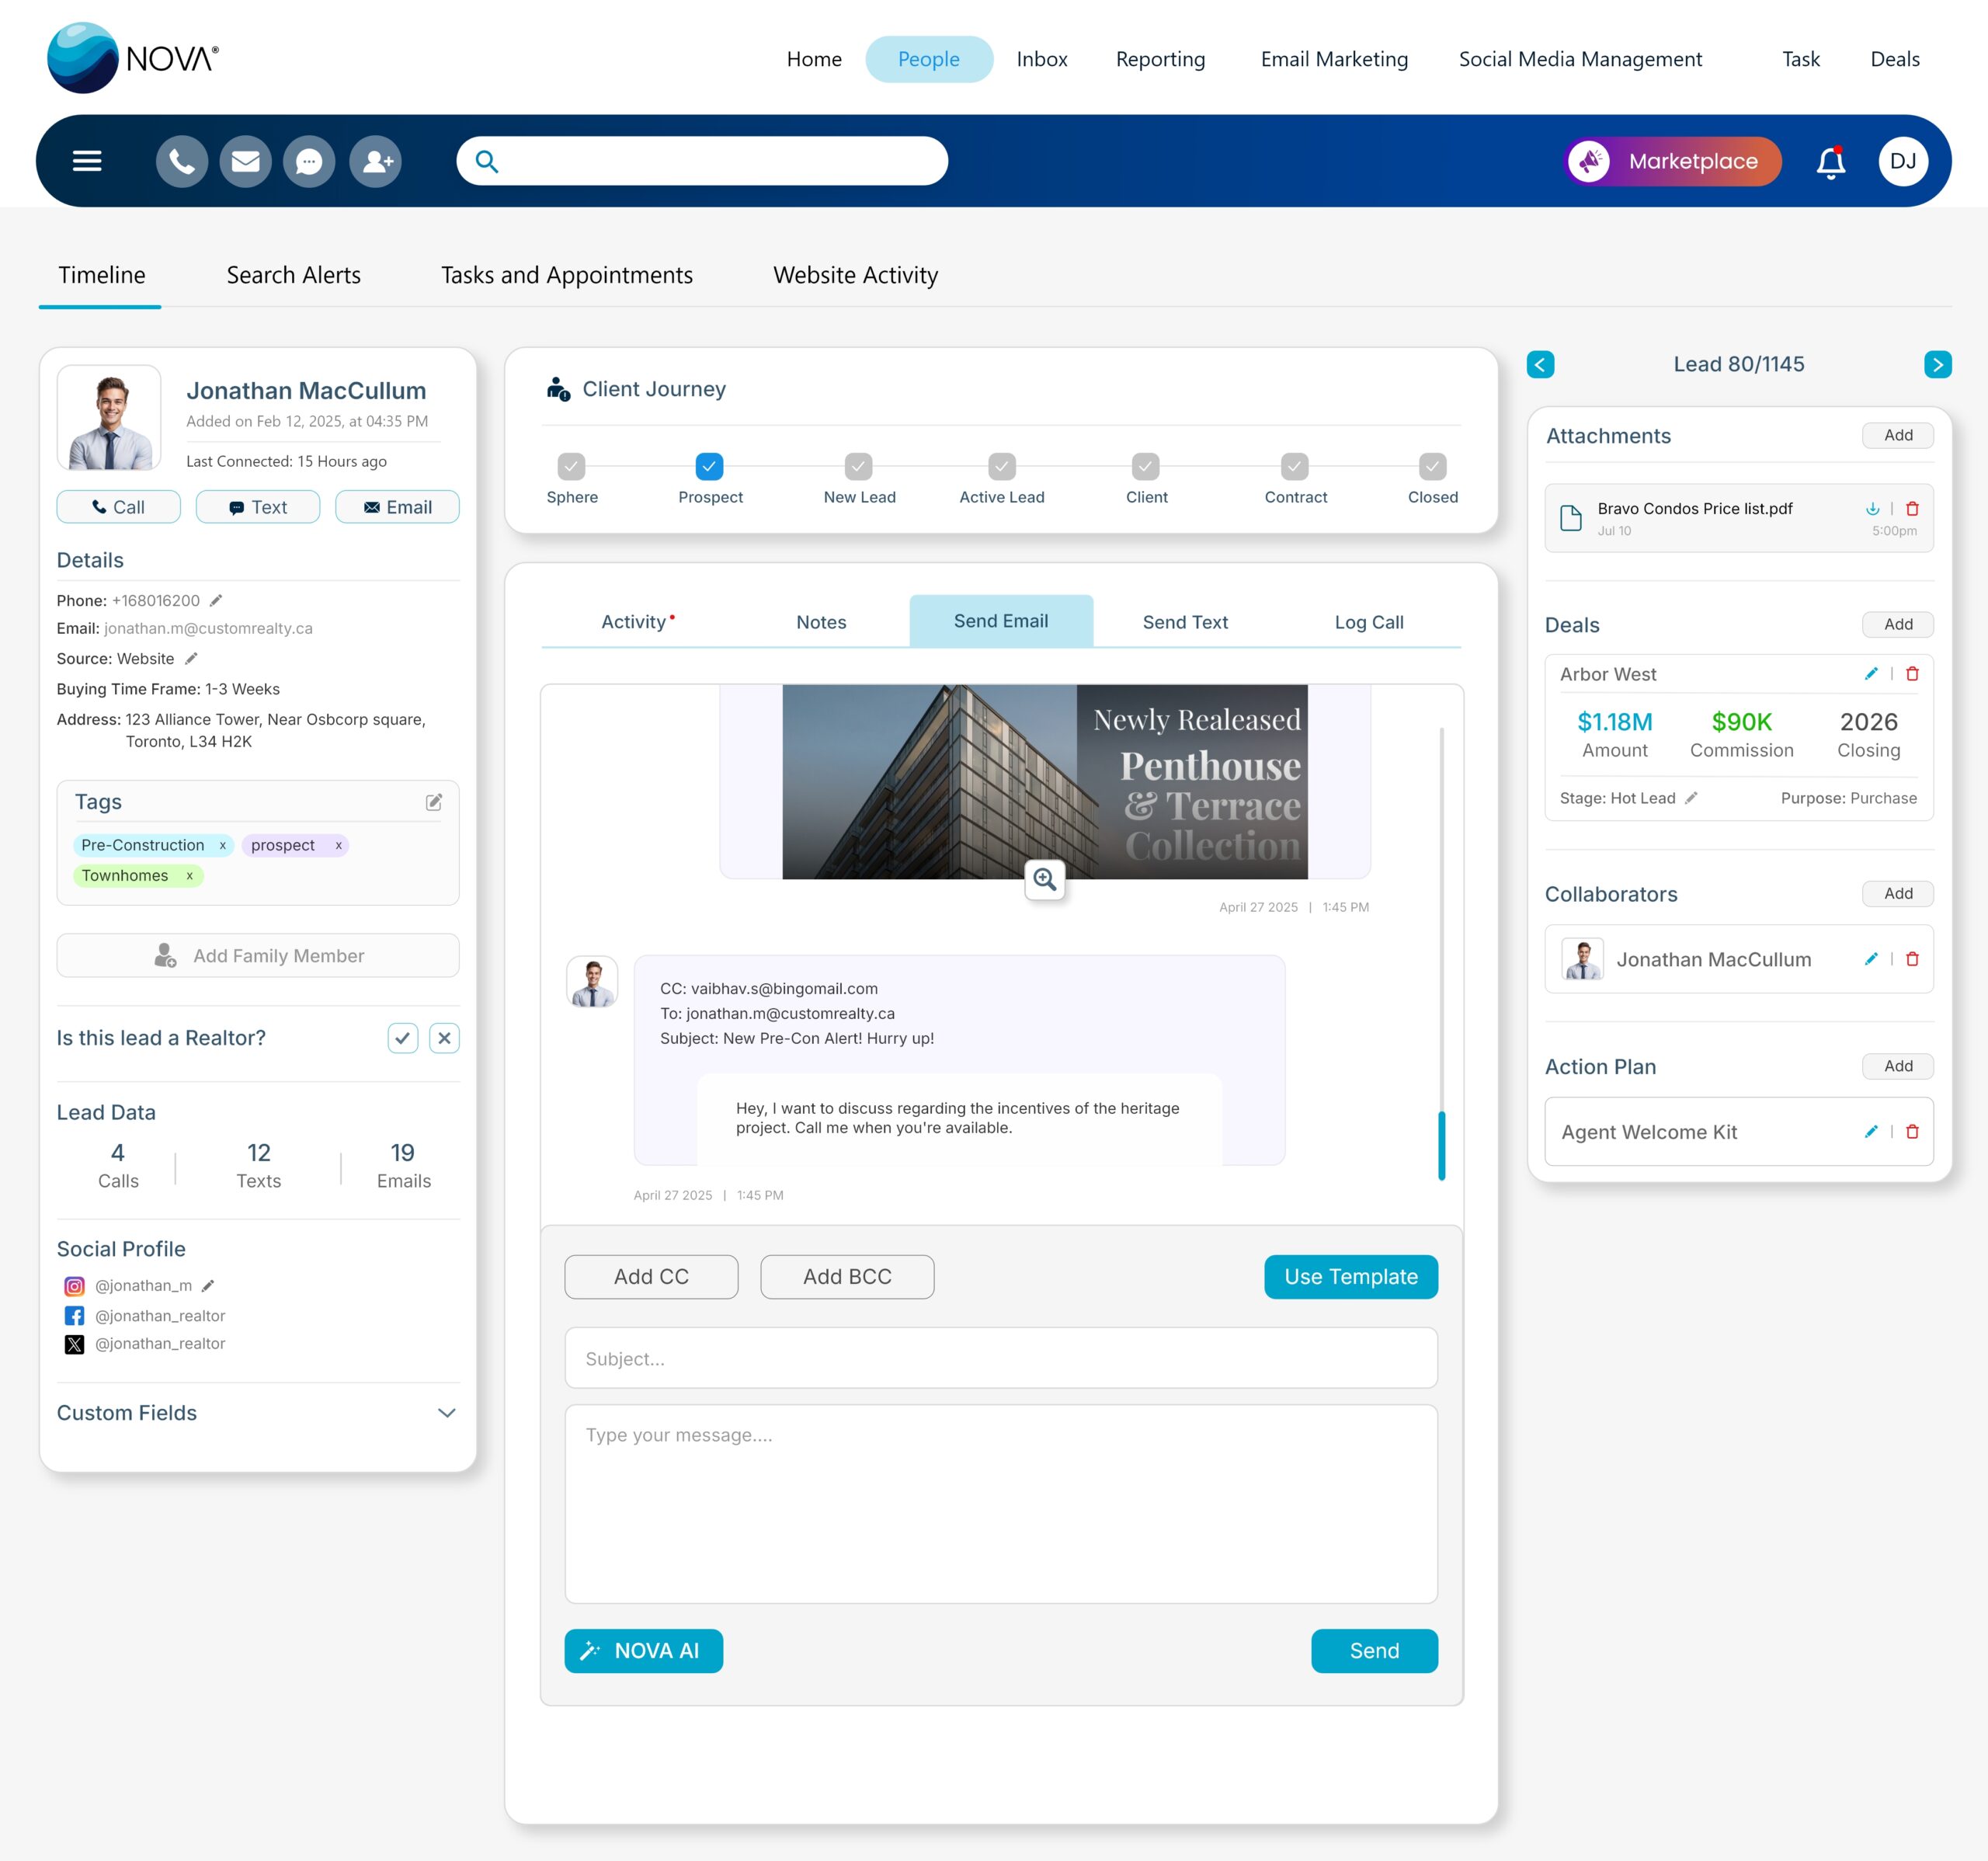Click the NOVA AI button
Screen dimensions: 1988x1861
[x=643, y=1651]
